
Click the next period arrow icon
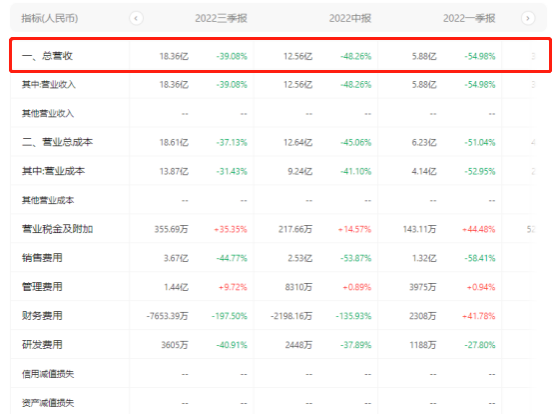pyautogui.click(x=528, y=18)
